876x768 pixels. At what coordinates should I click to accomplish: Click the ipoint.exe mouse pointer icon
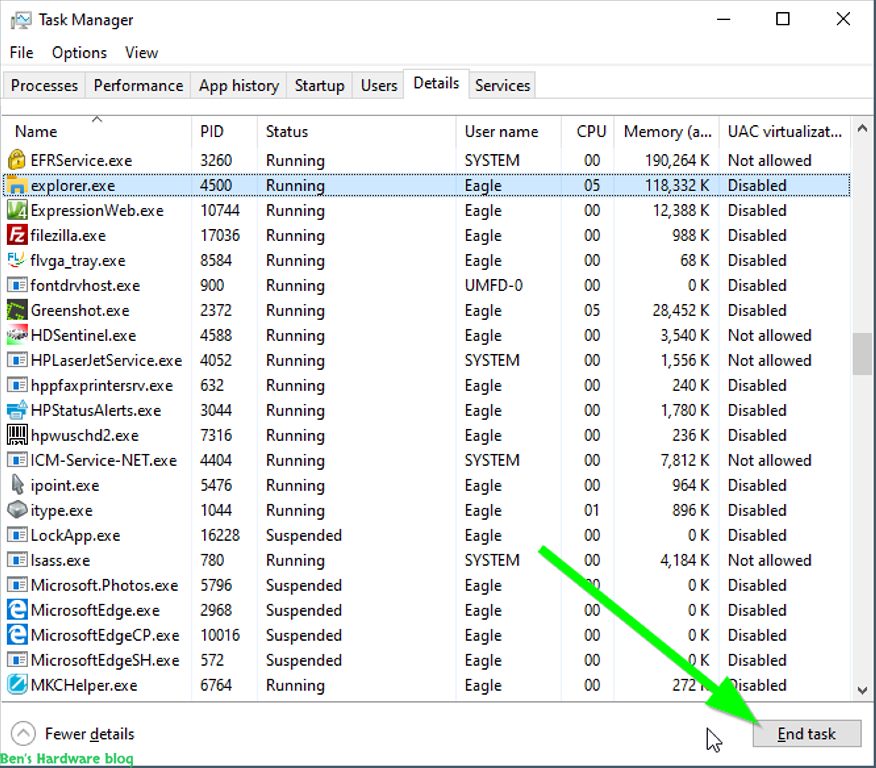(17, 485)
